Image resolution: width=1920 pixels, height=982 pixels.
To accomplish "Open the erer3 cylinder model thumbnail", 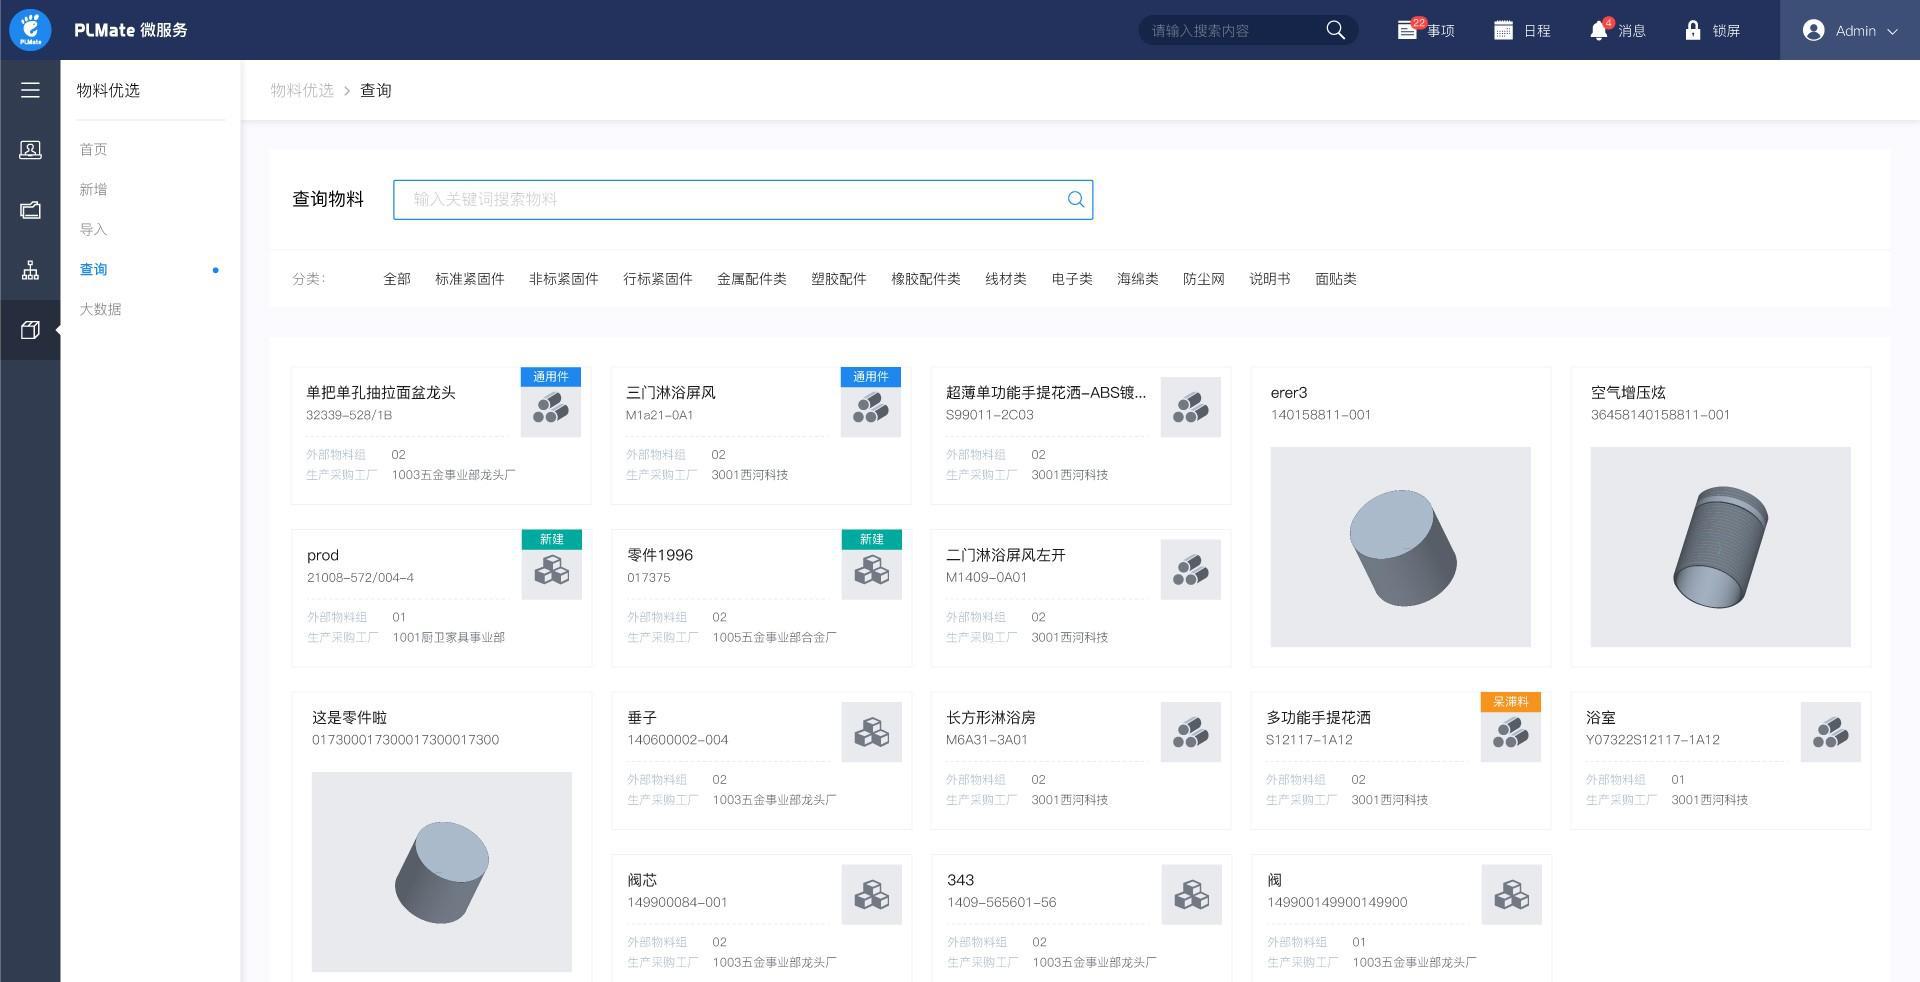I will pos(1400,547).
